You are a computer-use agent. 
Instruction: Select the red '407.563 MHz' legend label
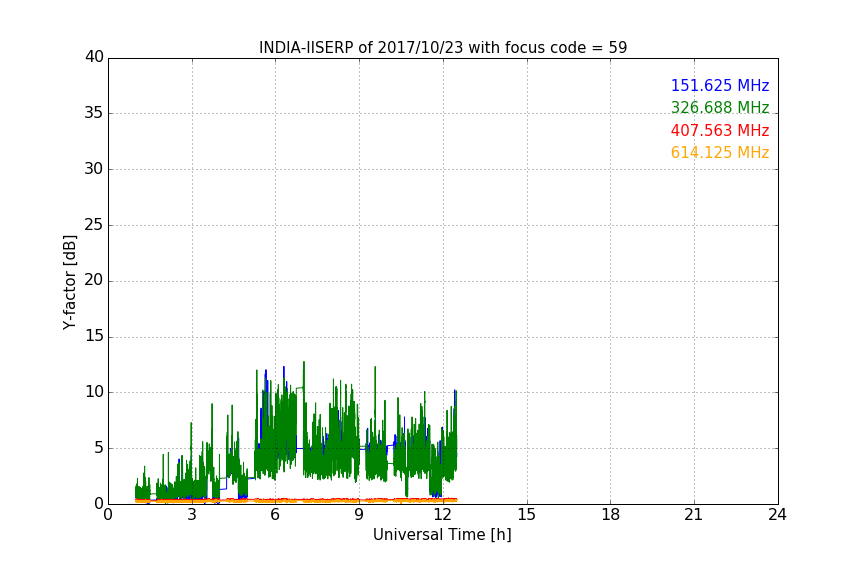[x=720, y=131]
